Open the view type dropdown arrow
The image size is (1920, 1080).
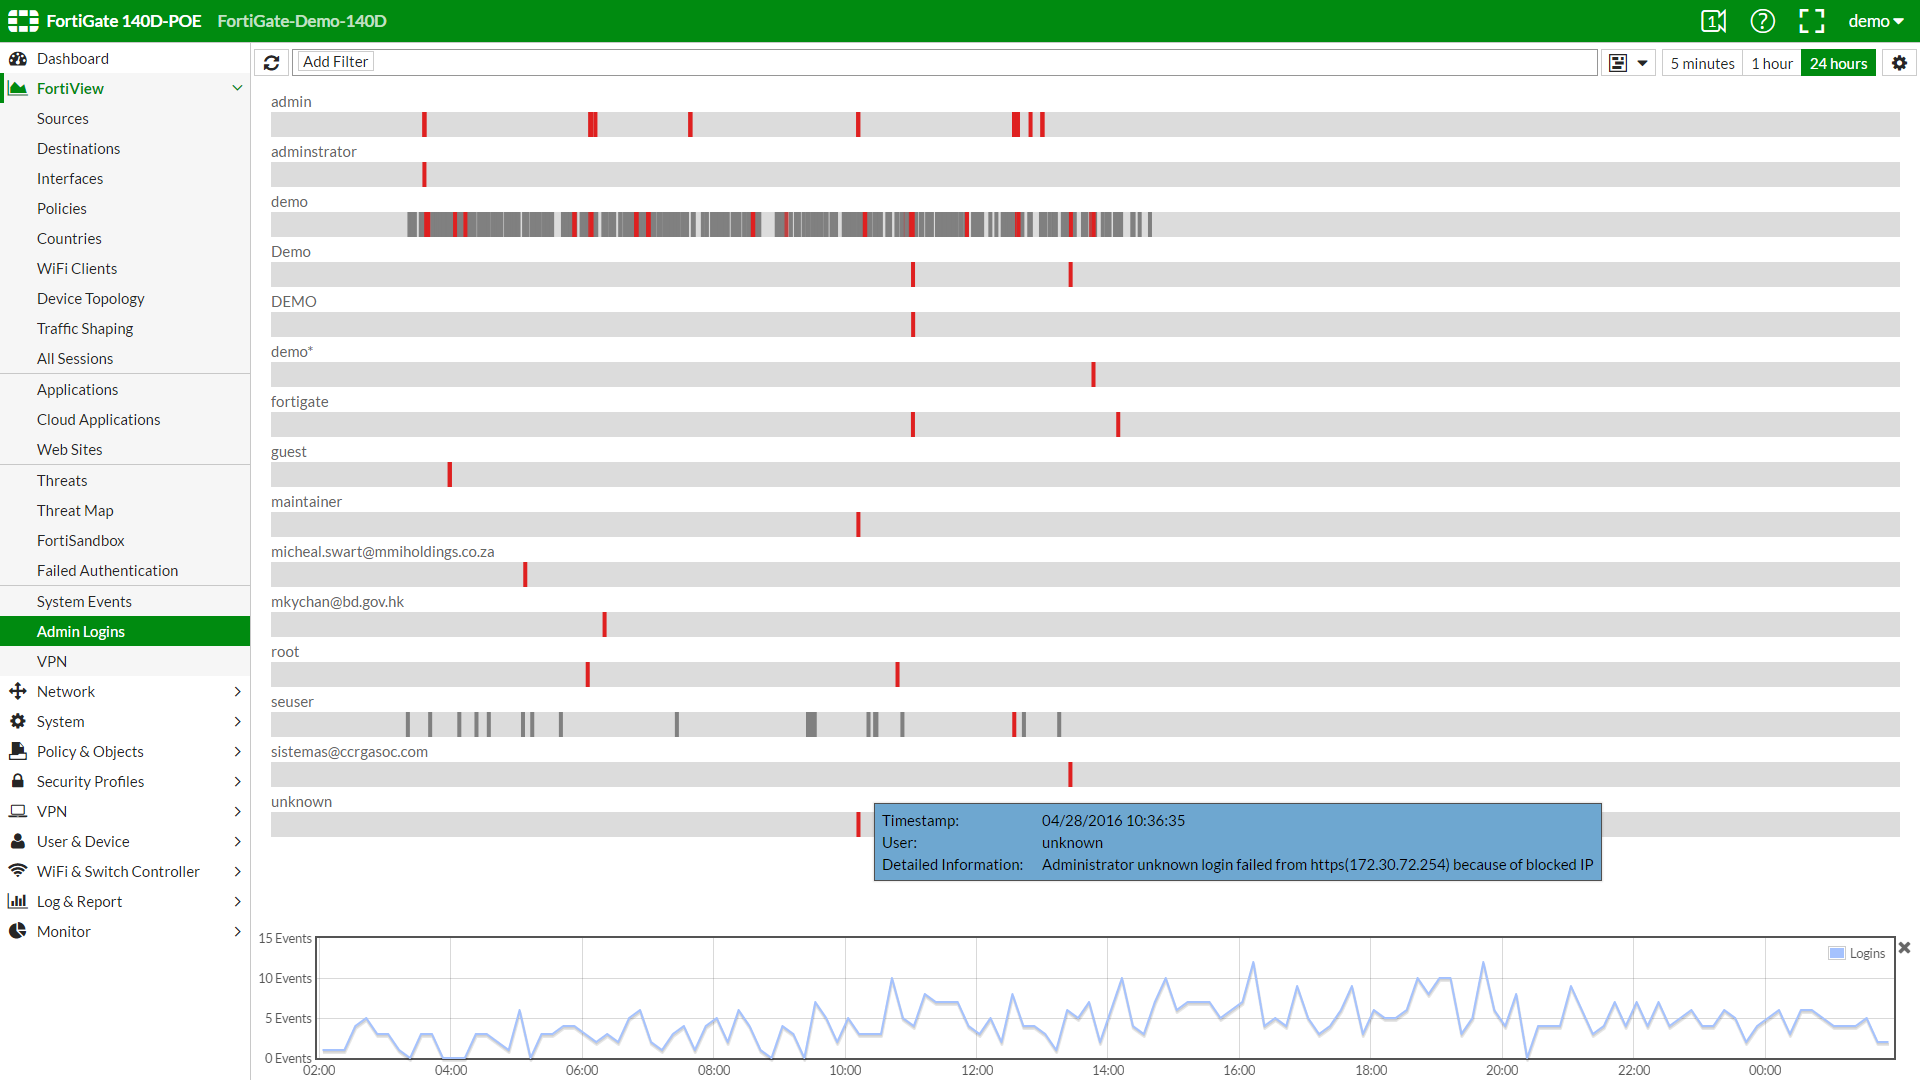tap(1642, 63)
